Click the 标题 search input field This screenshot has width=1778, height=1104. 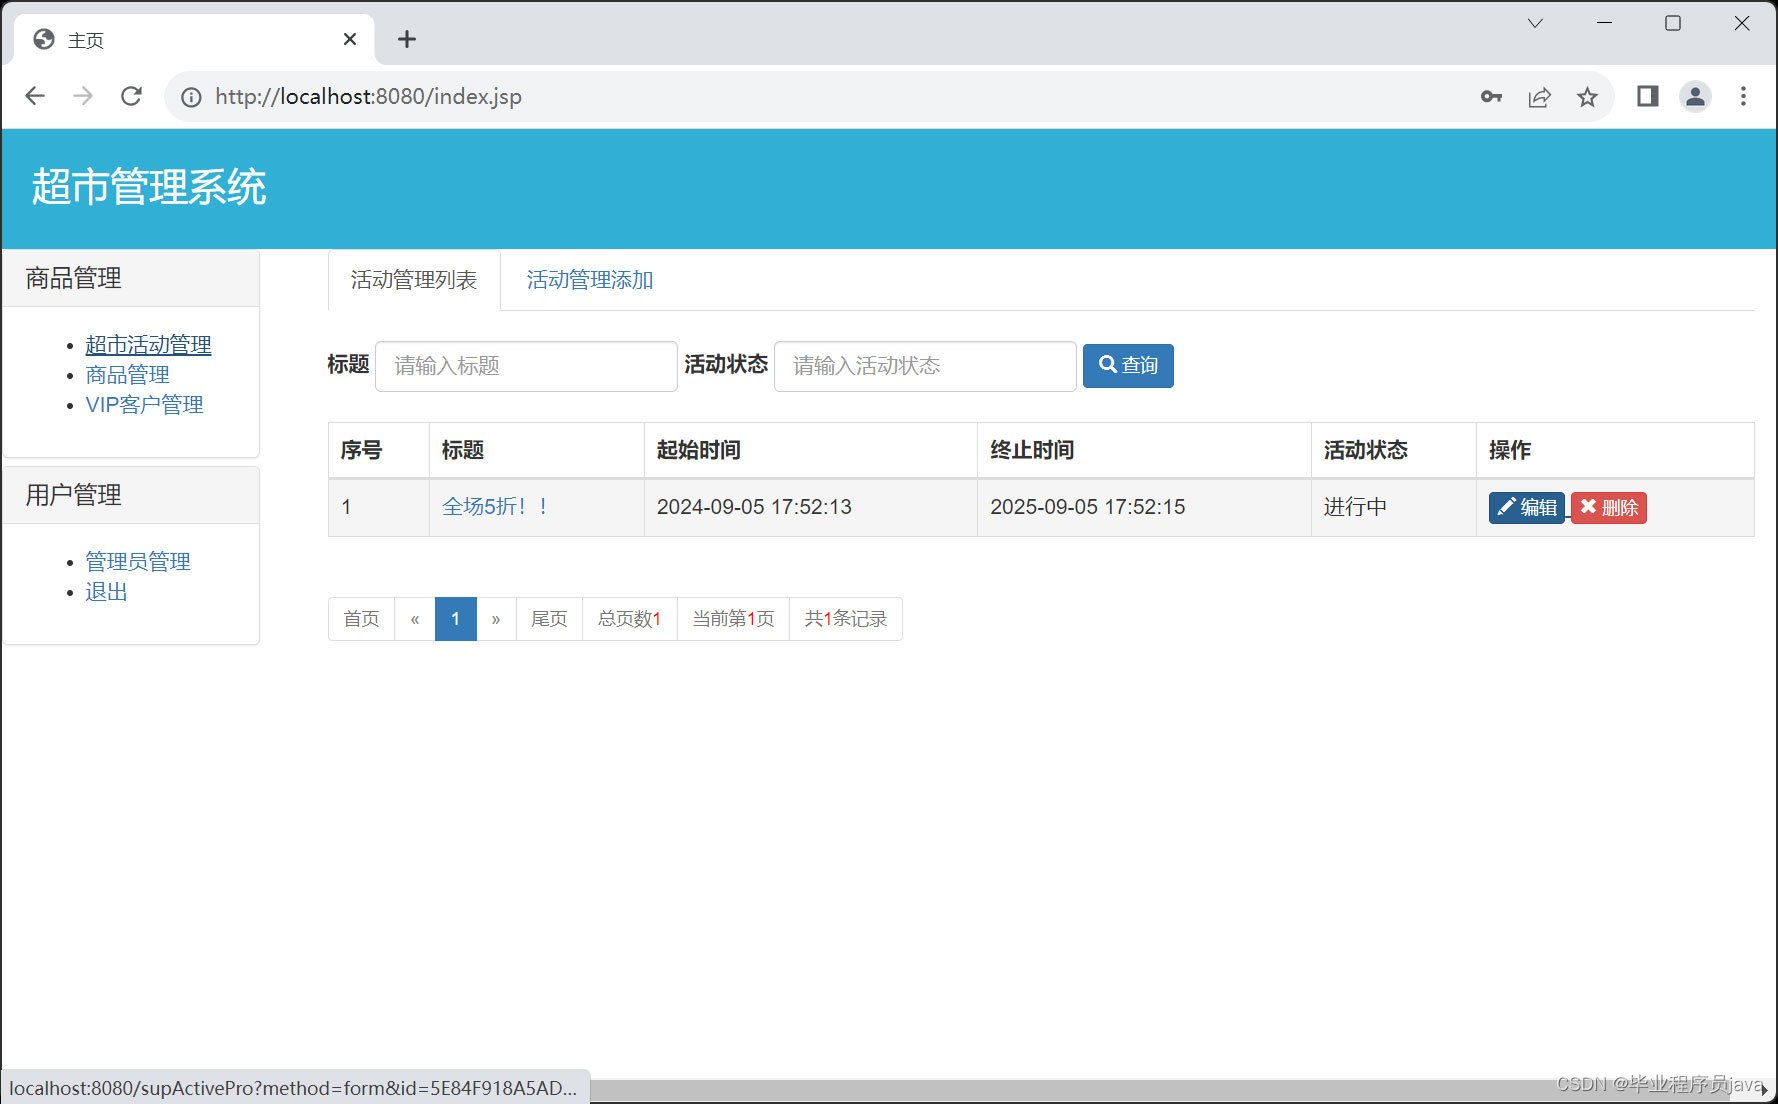pyautogui.click(x=526, y=366)
